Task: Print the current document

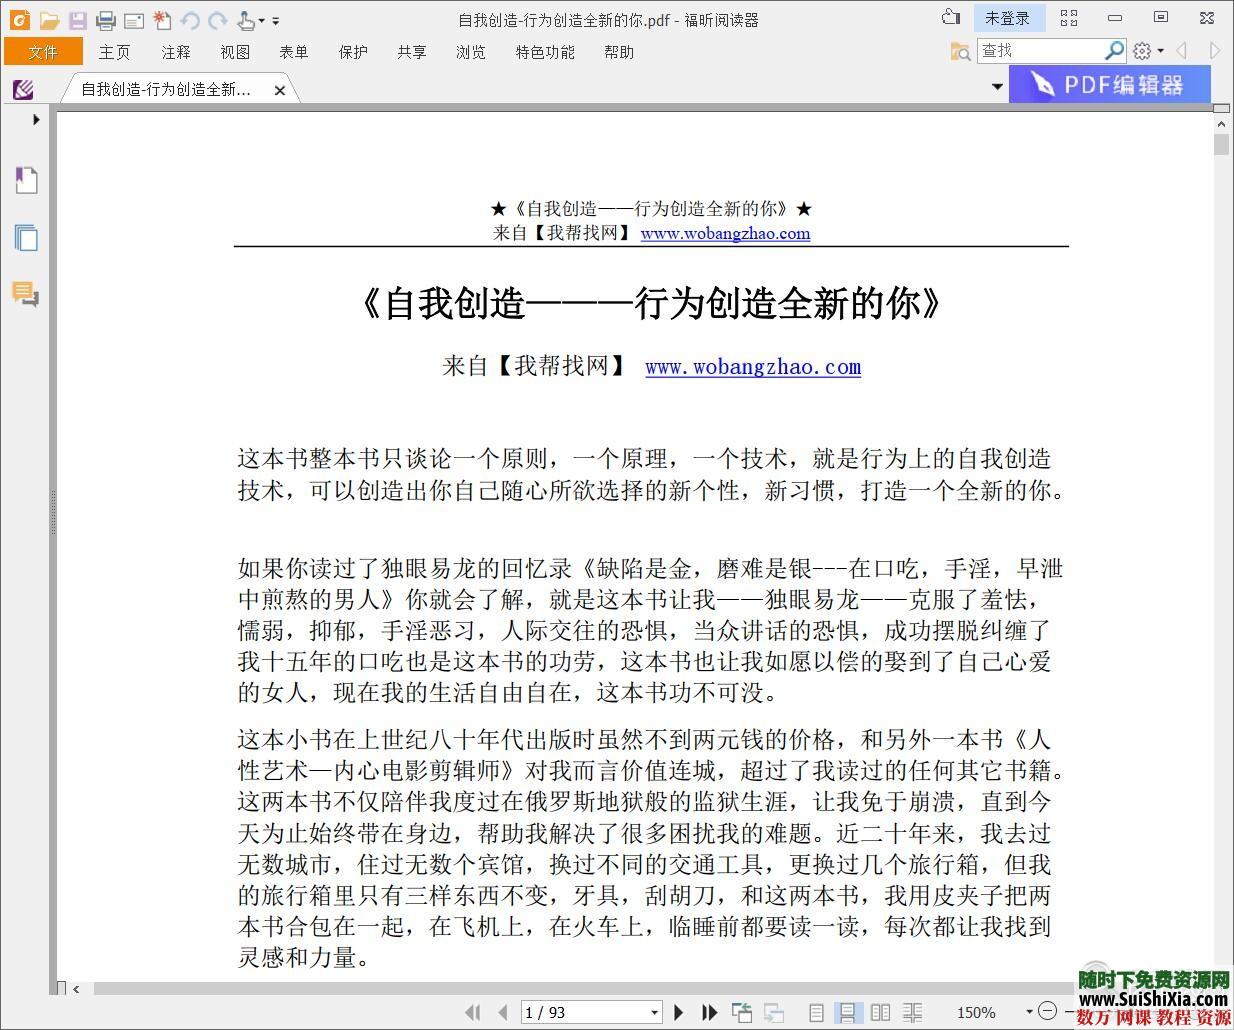Action: (105, 18)
